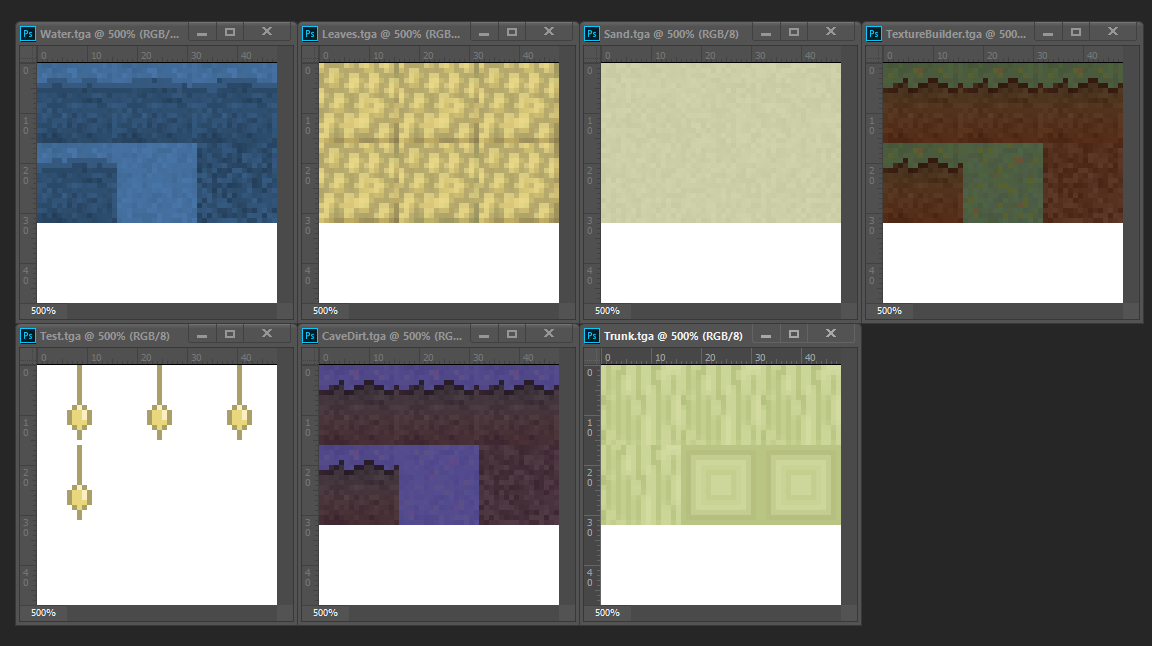Click the 500% zoom field in Leaves.tga
Screen dimensions: 1152x646
point(325,311)
